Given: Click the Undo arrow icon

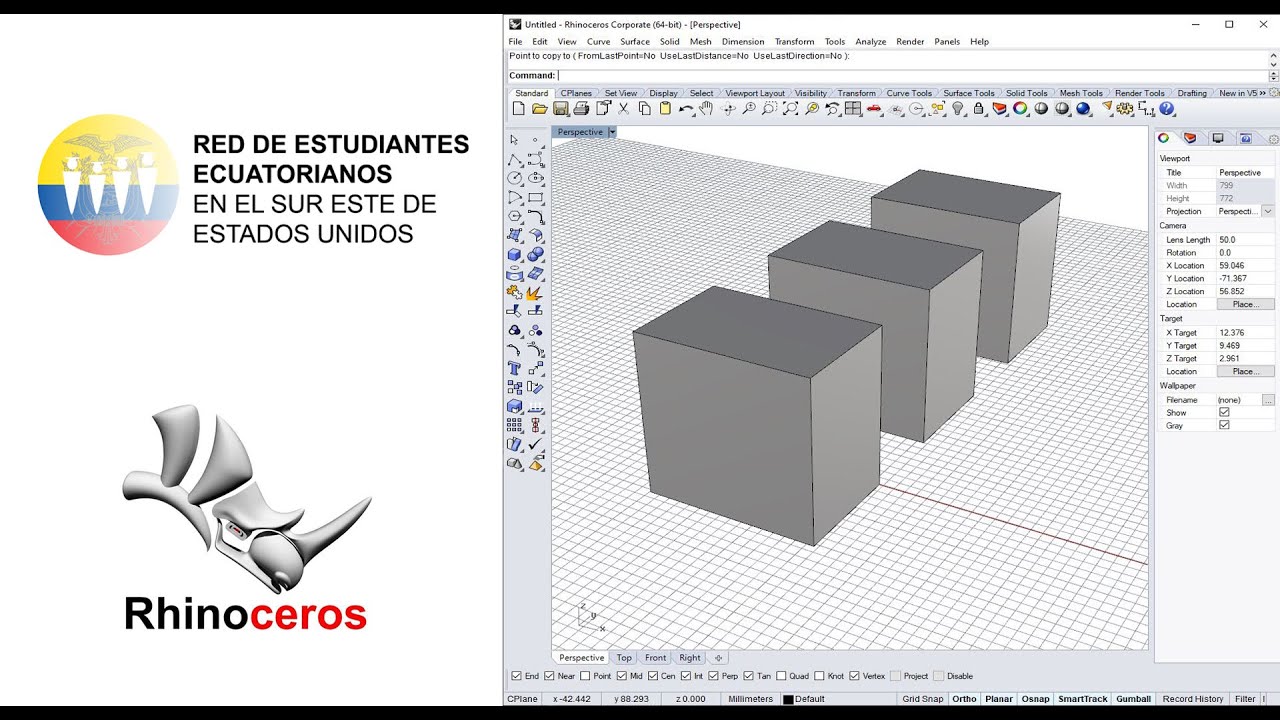Looking at the screenshot, I should tap(686, 109).
